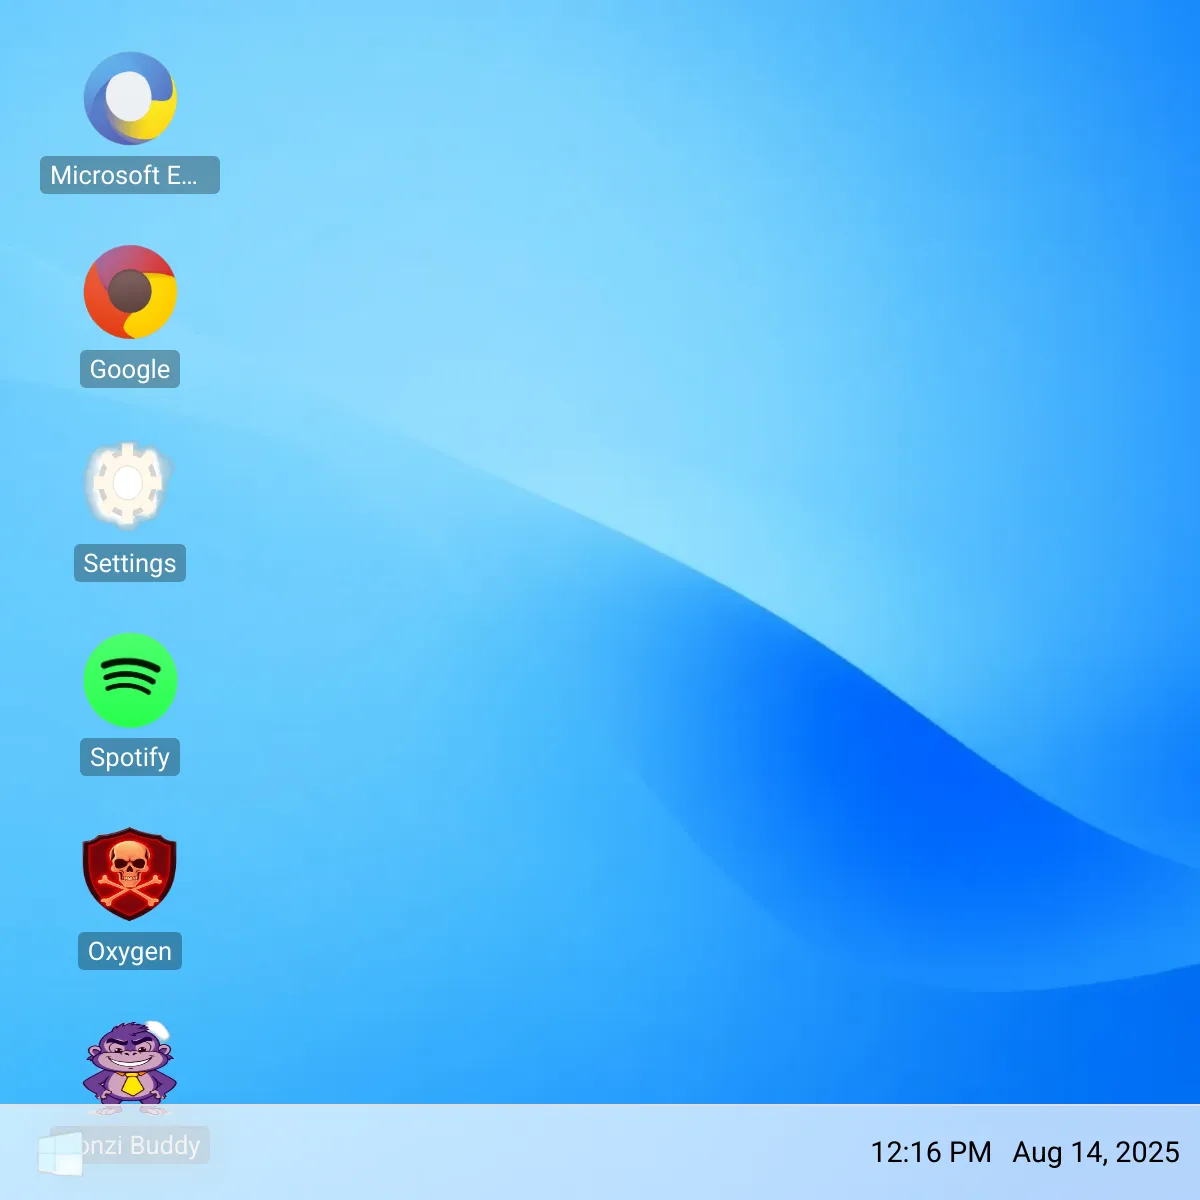Click the 12:16 PM taskbar clock
This screenshot has width=1200, height=1200.
point(931,1152)
